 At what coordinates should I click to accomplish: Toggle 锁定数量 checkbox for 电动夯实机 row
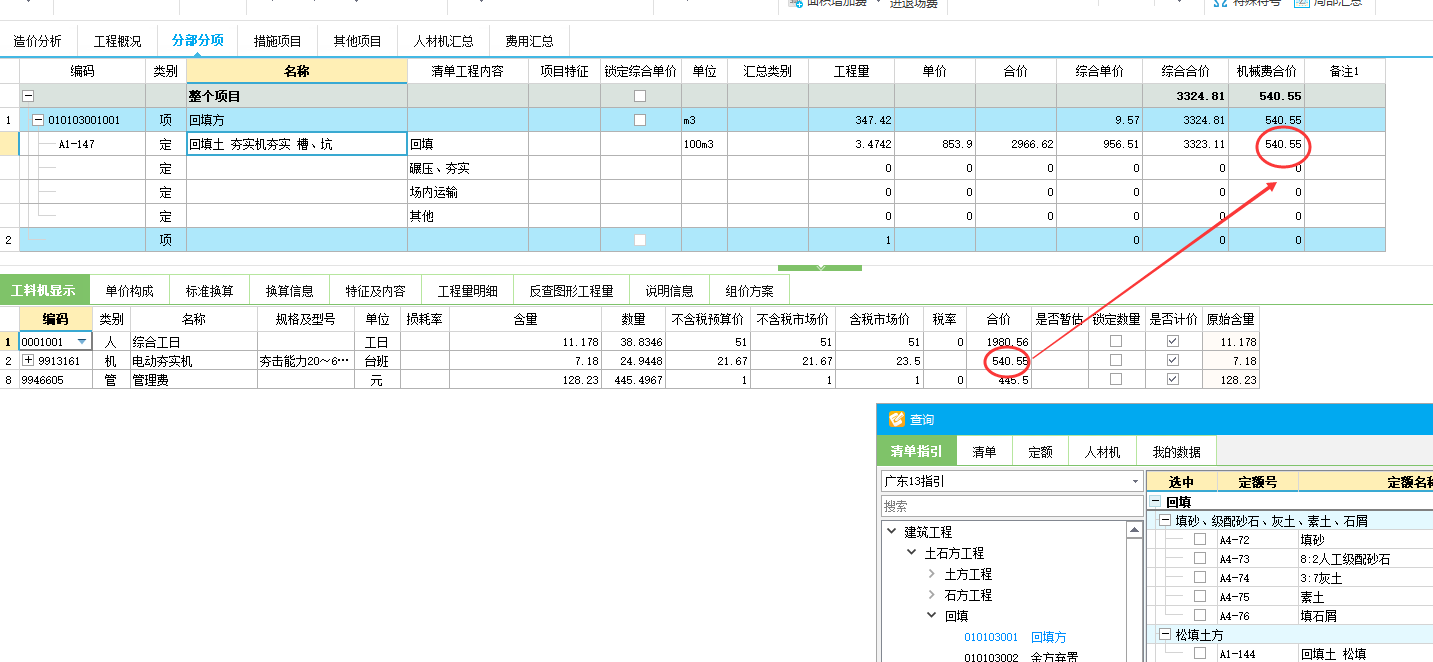(x=1116, y=361)
